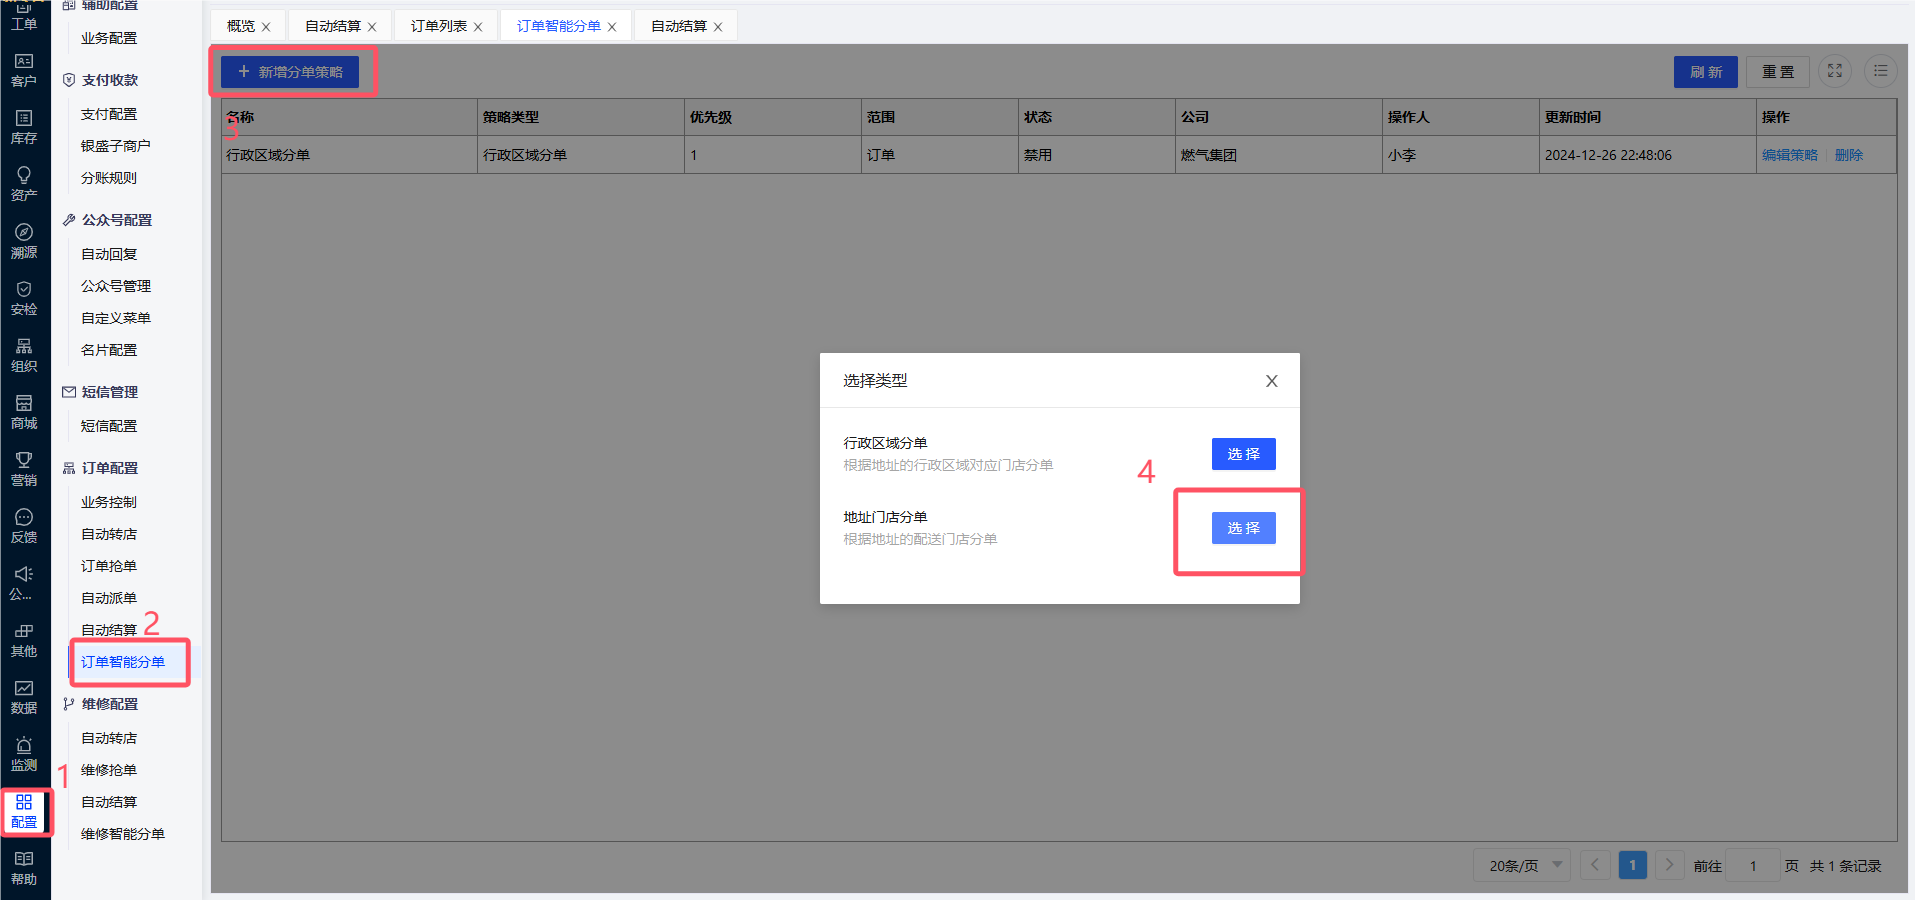Screen dimensions: 1915x900
Task: Open 自定义菜单 menu item
Action: point(116,318)
